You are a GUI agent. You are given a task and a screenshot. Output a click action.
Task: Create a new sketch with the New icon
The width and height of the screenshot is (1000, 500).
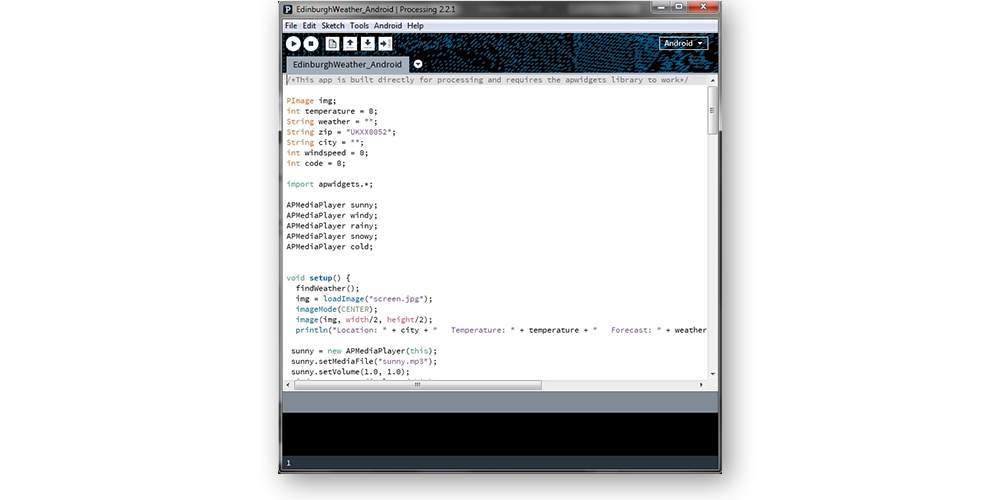[x=332, y=43]
